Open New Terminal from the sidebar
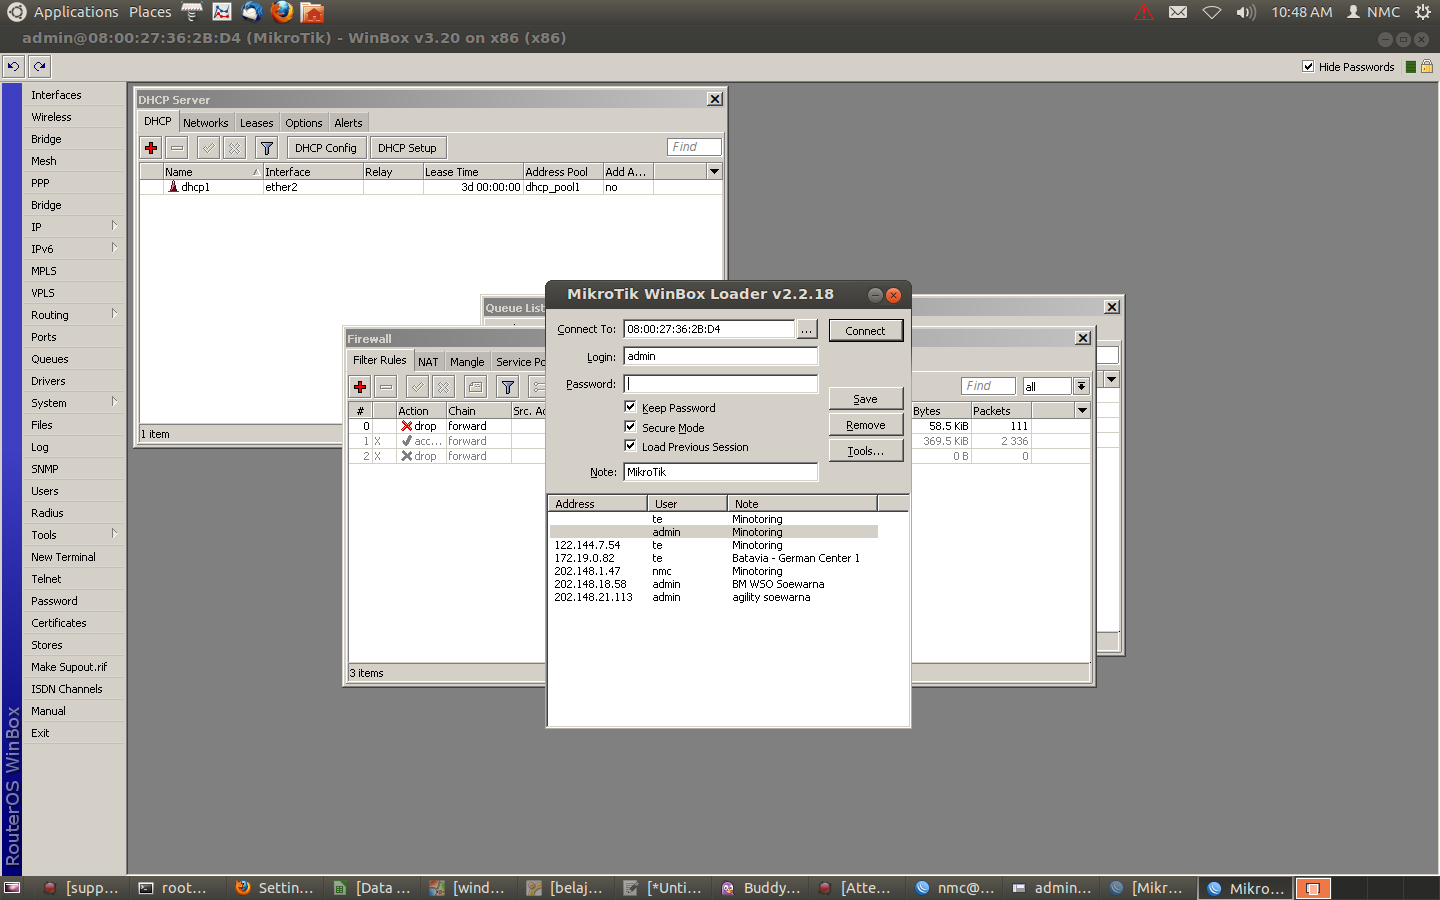Screen dimensions: 1440x900 coord(75,557)
